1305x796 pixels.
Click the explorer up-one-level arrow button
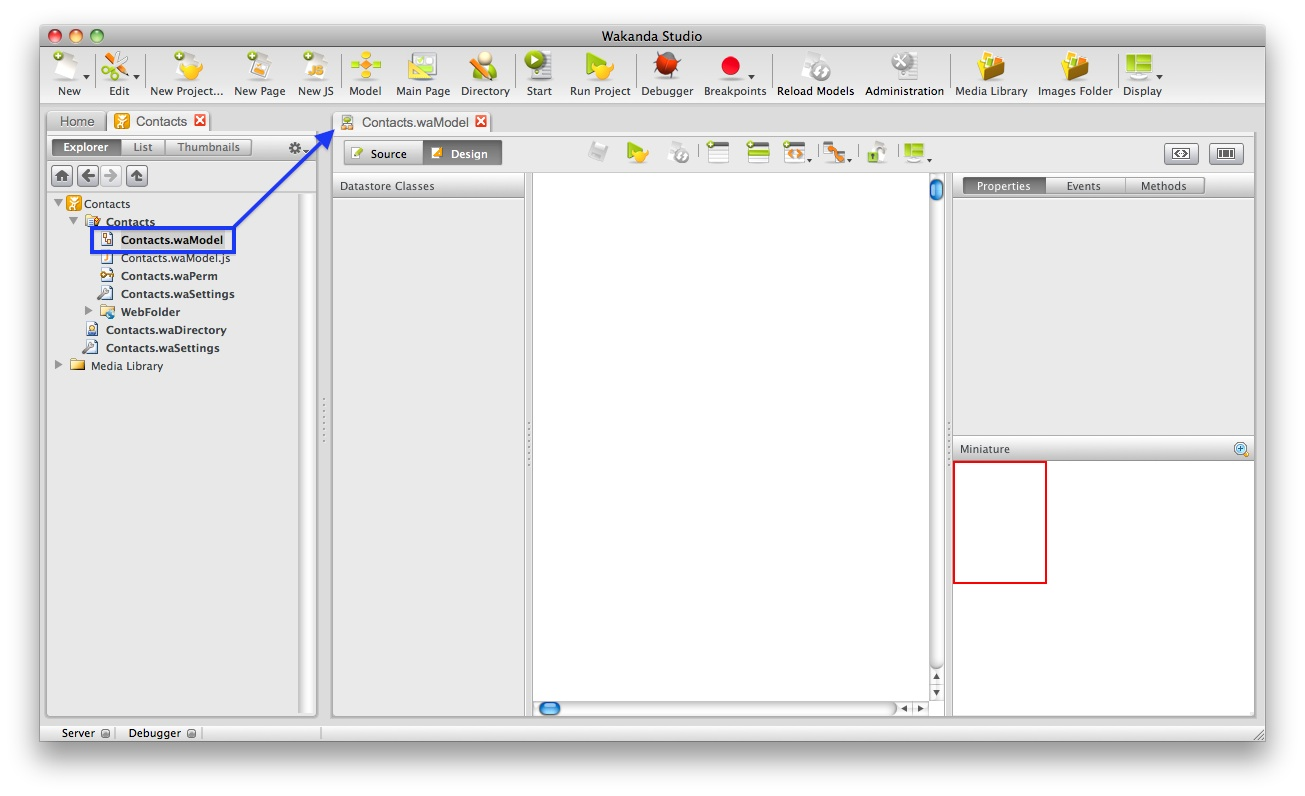137,176
